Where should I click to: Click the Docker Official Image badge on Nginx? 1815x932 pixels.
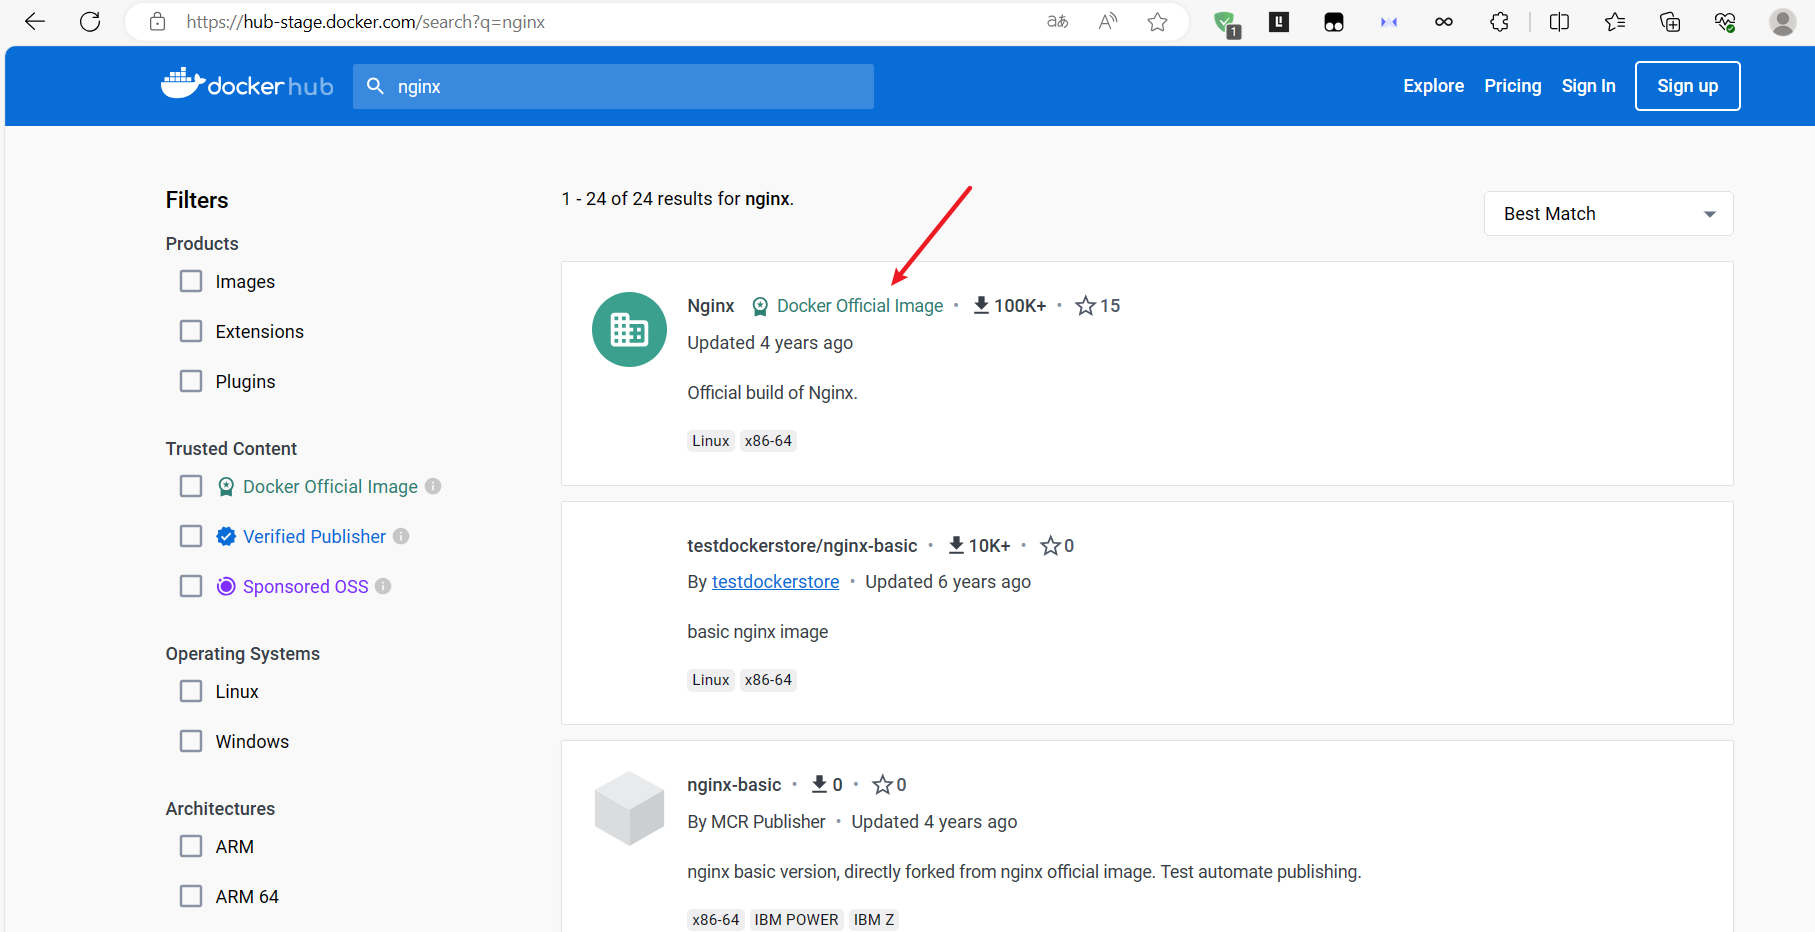click(847, 306)
